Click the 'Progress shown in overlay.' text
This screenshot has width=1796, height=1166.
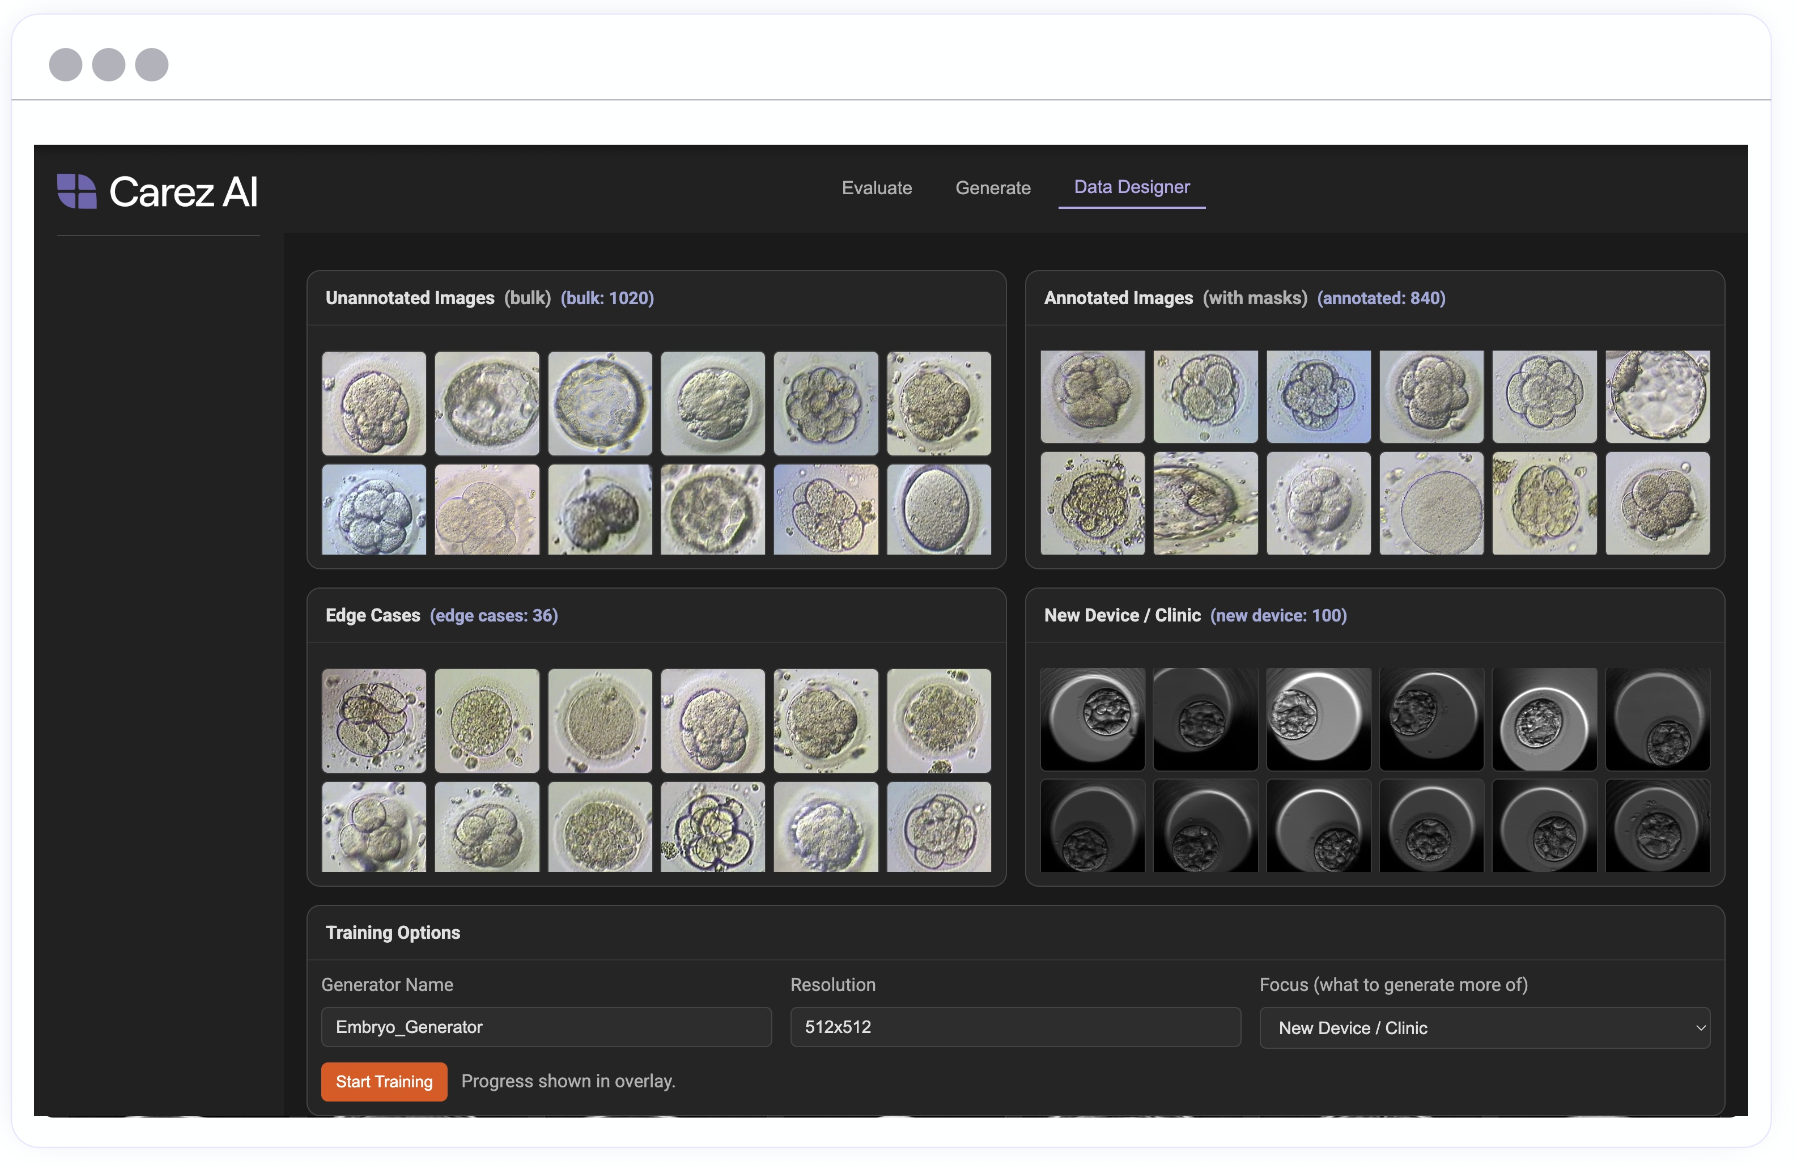tap(568, 1081)
